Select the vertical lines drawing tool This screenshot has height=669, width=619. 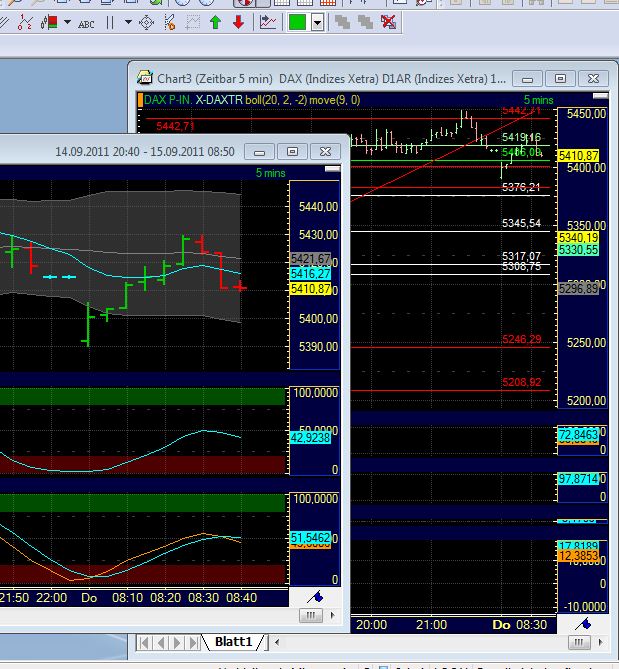click(x=110, y=22)
